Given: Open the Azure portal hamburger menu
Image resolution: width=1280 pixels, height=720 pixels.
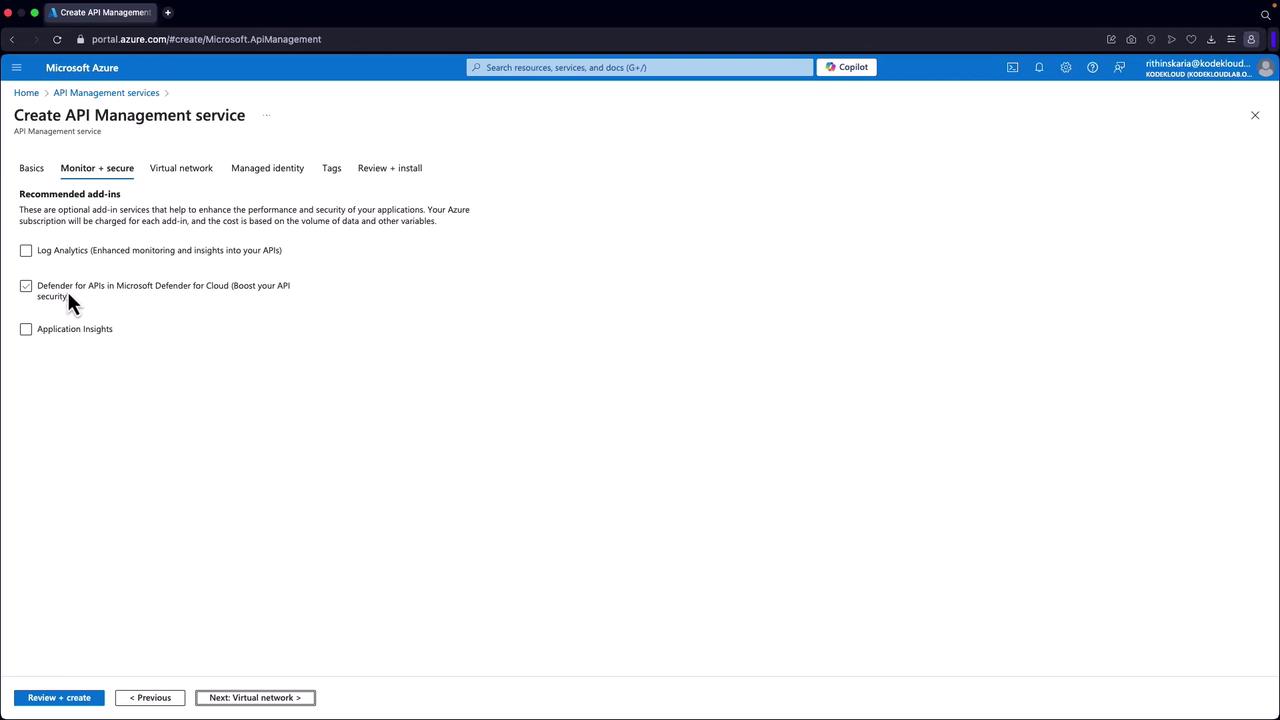Looking at the screenshot, I should 16,67.
